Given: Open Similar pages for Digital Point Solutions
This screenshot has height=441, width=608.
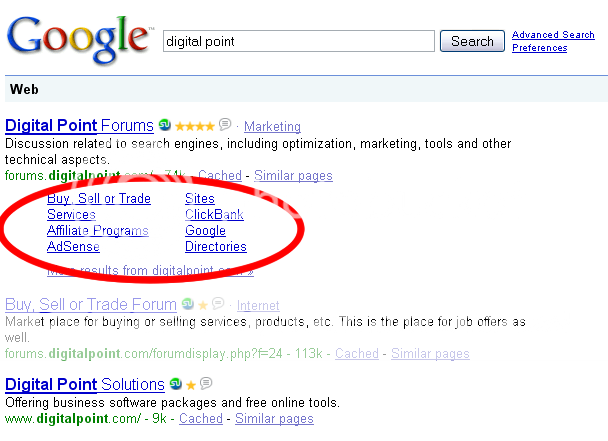Looking at the screenshot, I should click(x=275, y=419).
